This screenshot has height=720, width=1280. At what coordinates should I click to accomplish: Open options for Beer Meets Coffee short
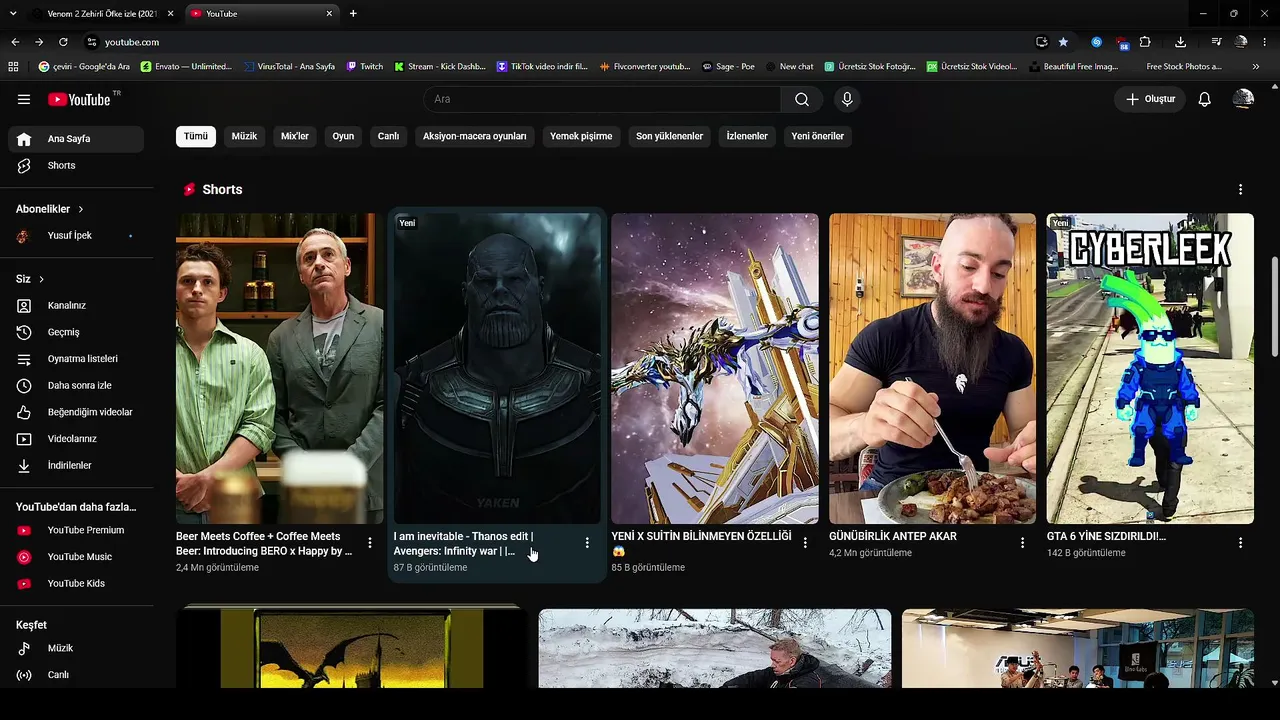370,543
